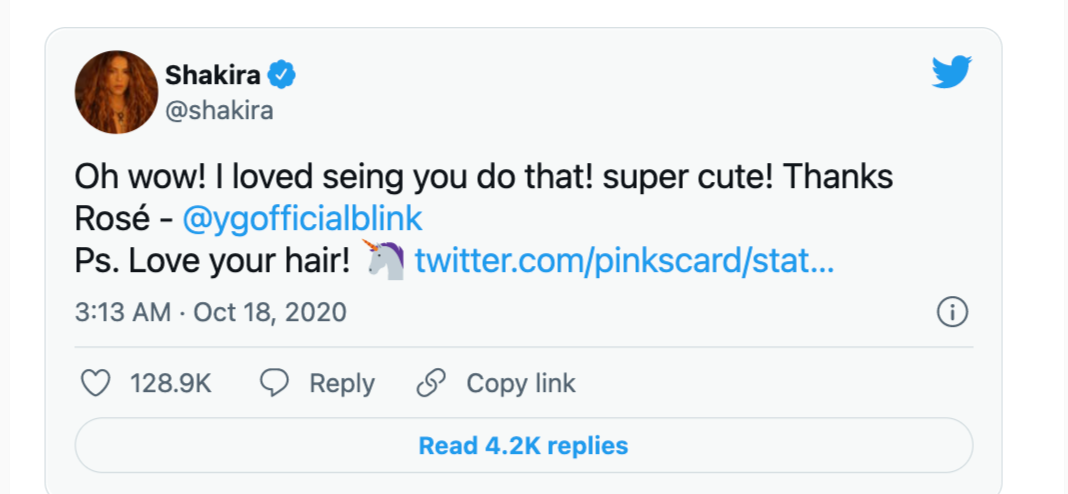Open the tweet info circle icon

pyautogui.click(x=952, y=313)
